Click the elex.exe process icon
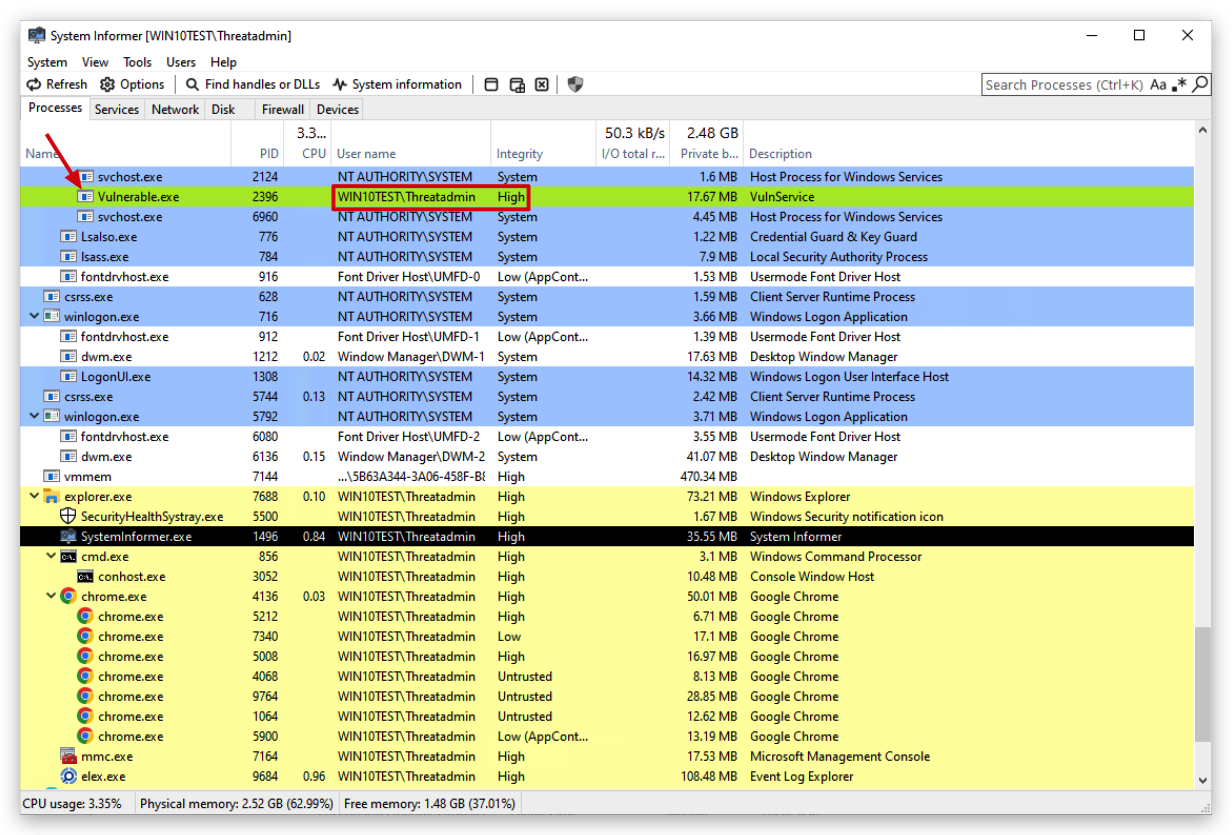 tap(68, 777)
